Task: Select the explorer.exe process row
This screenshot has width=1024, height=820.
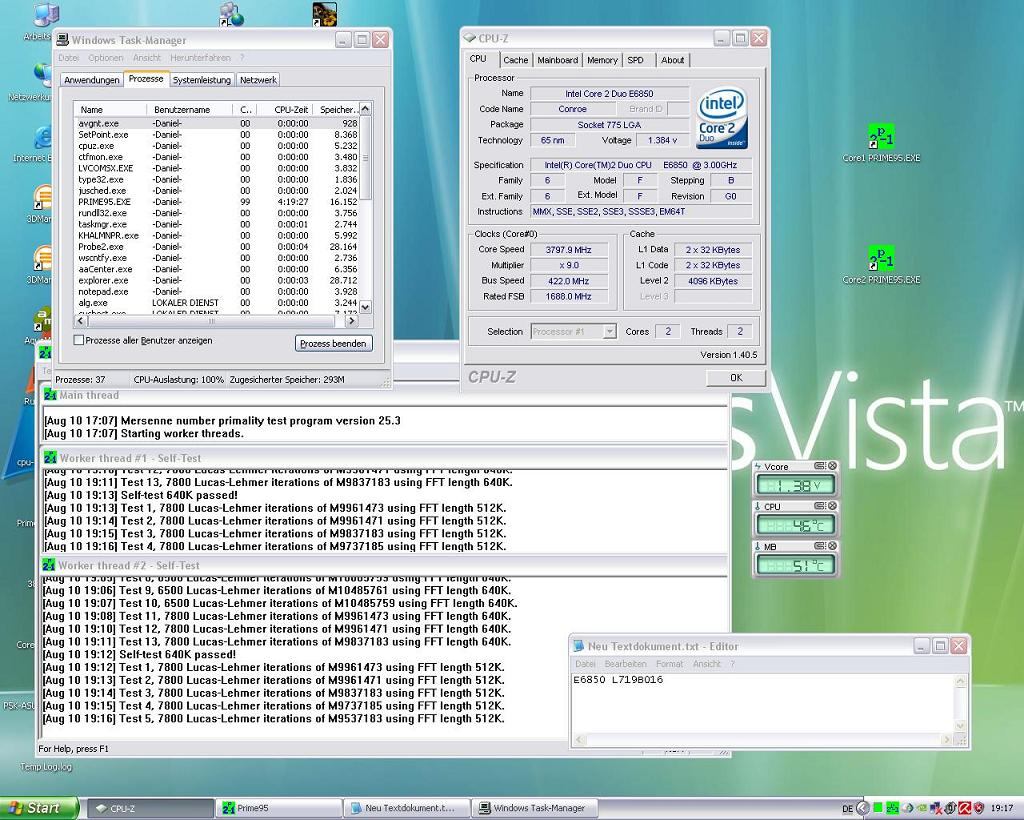Action: pos(217,280)
